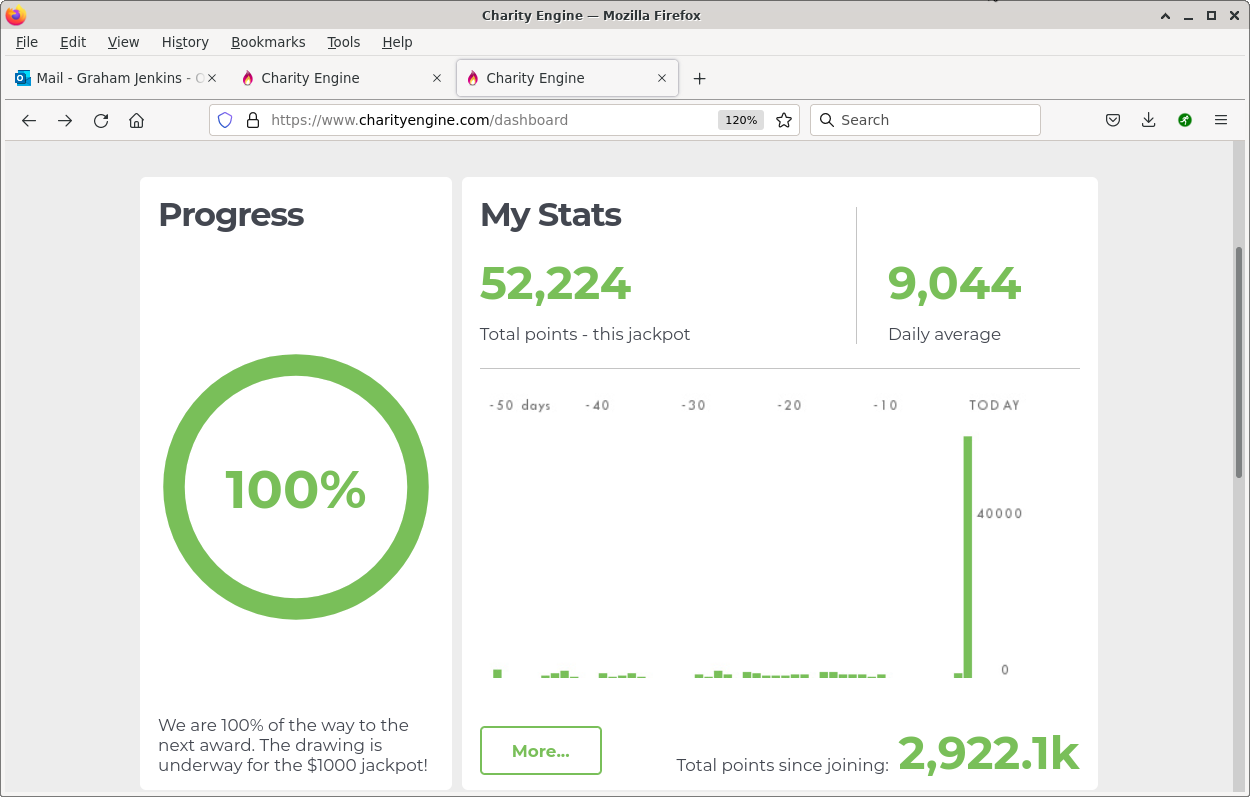Screen dimensions: 1250x797
Task: Click the 2,922.1k total points value
Action: tap(988, 754)
